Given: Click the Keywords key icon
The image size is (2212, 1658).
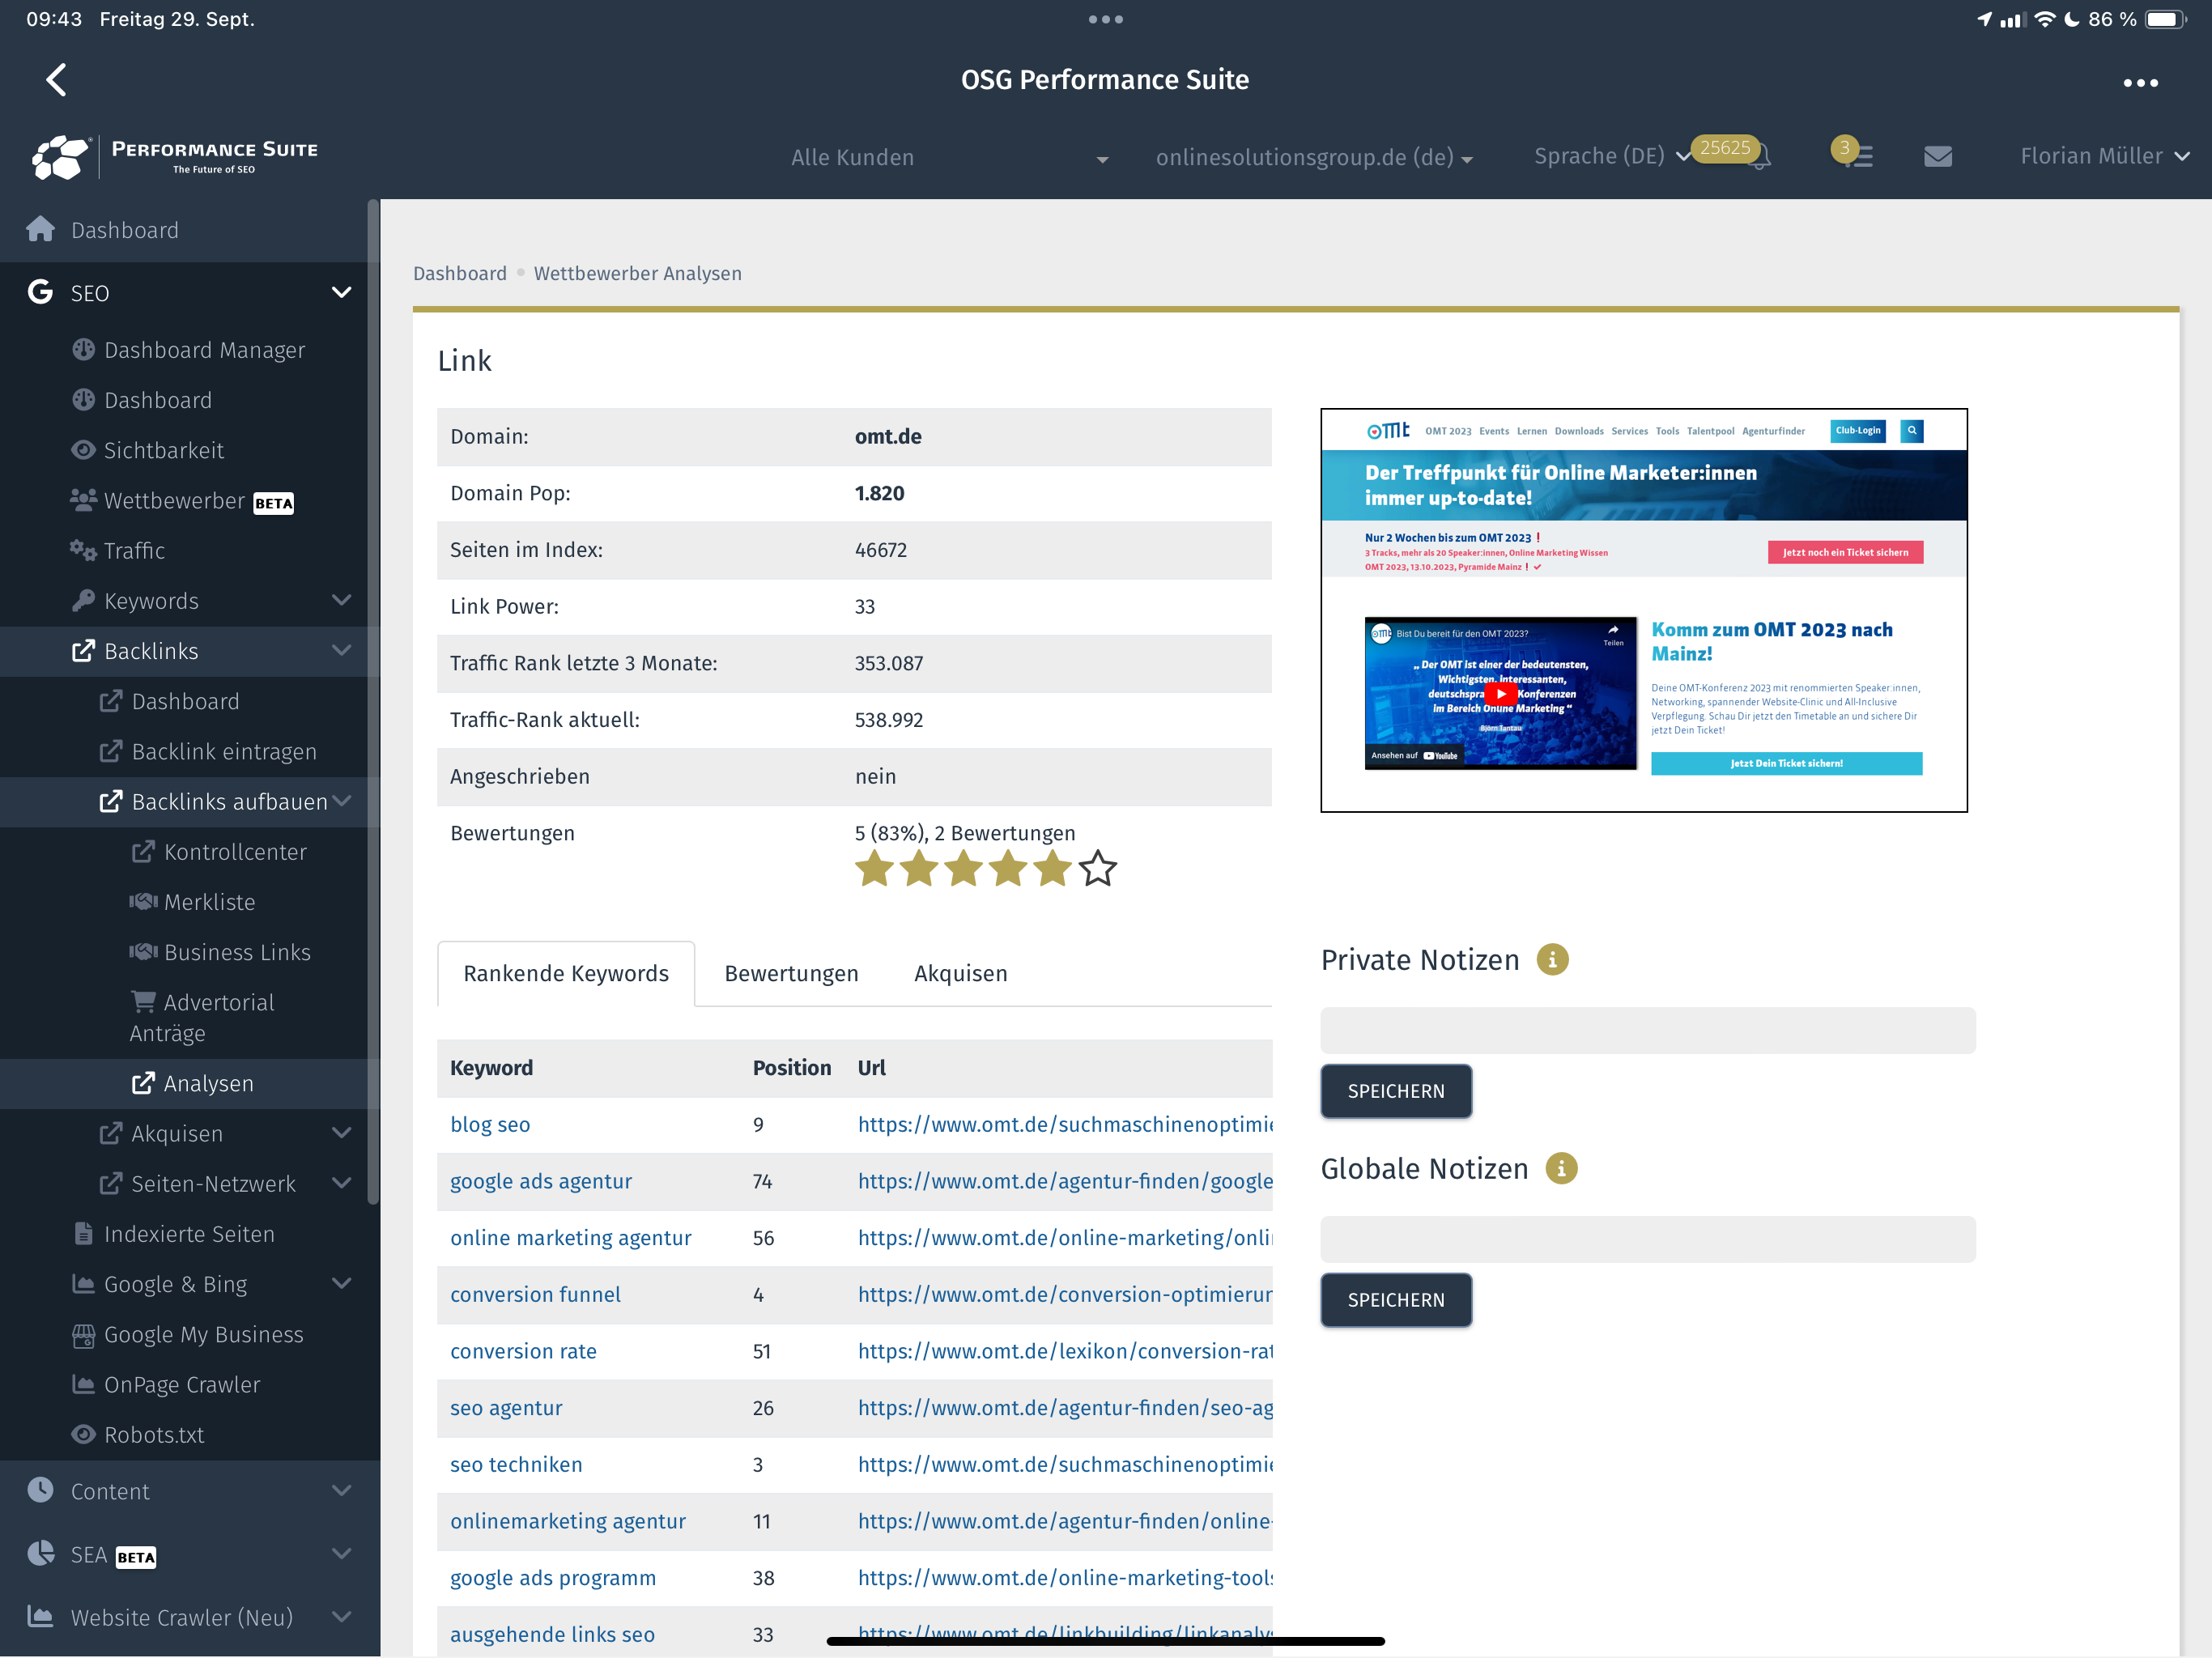Looking at the screenshot, I should (83, 600).
